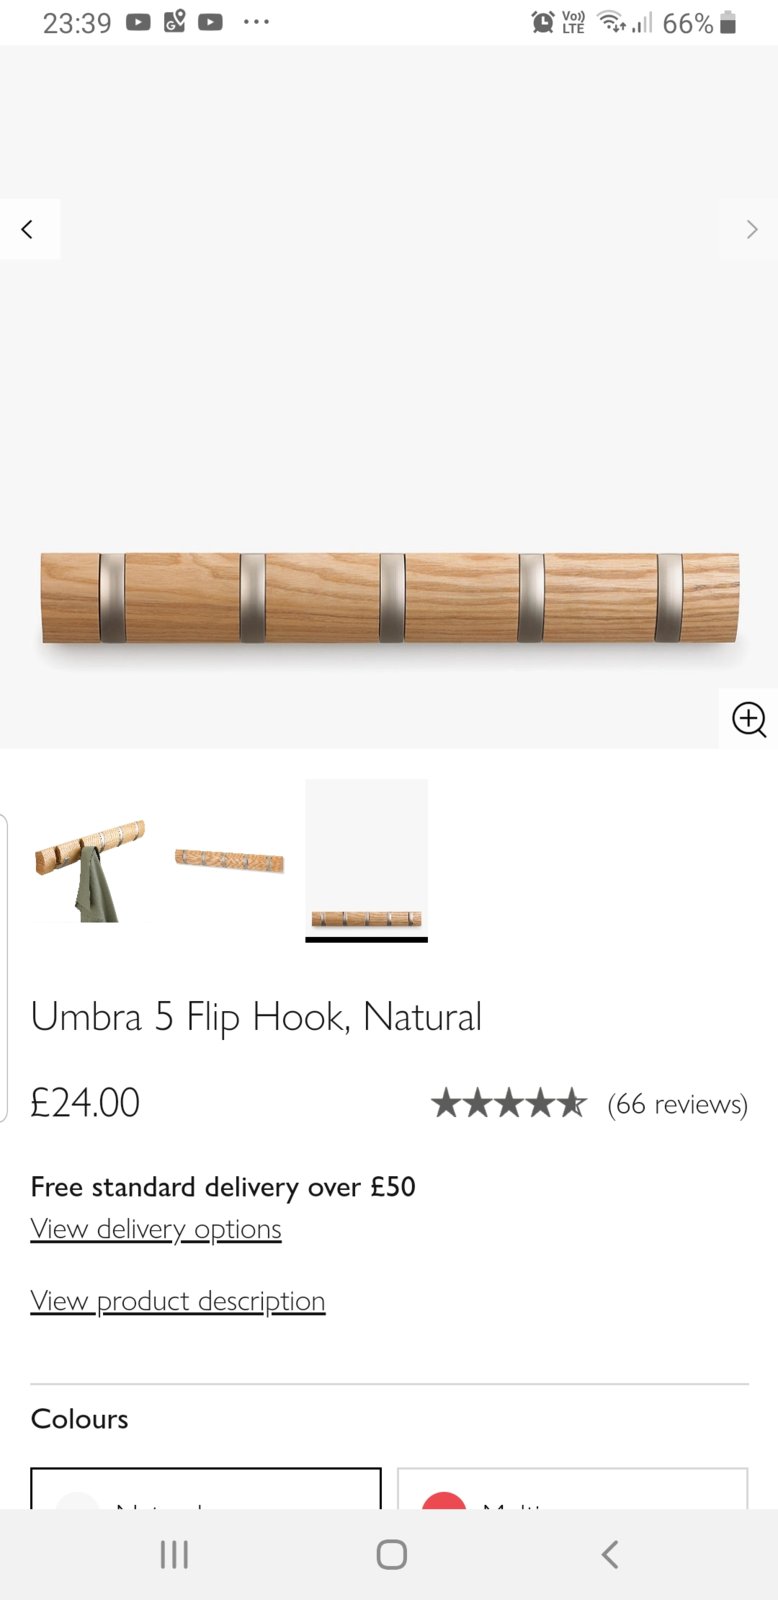Tap the main wooden hook rail image
Viewport: 778px width, 1600px height.
click(x=389, y=597)
